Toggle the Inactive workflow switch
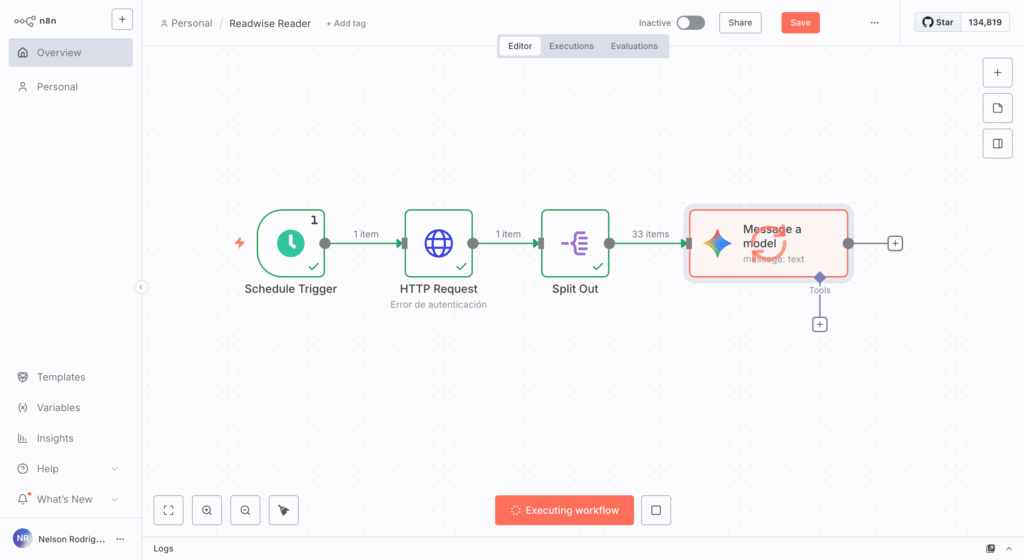 coord(690,23)
